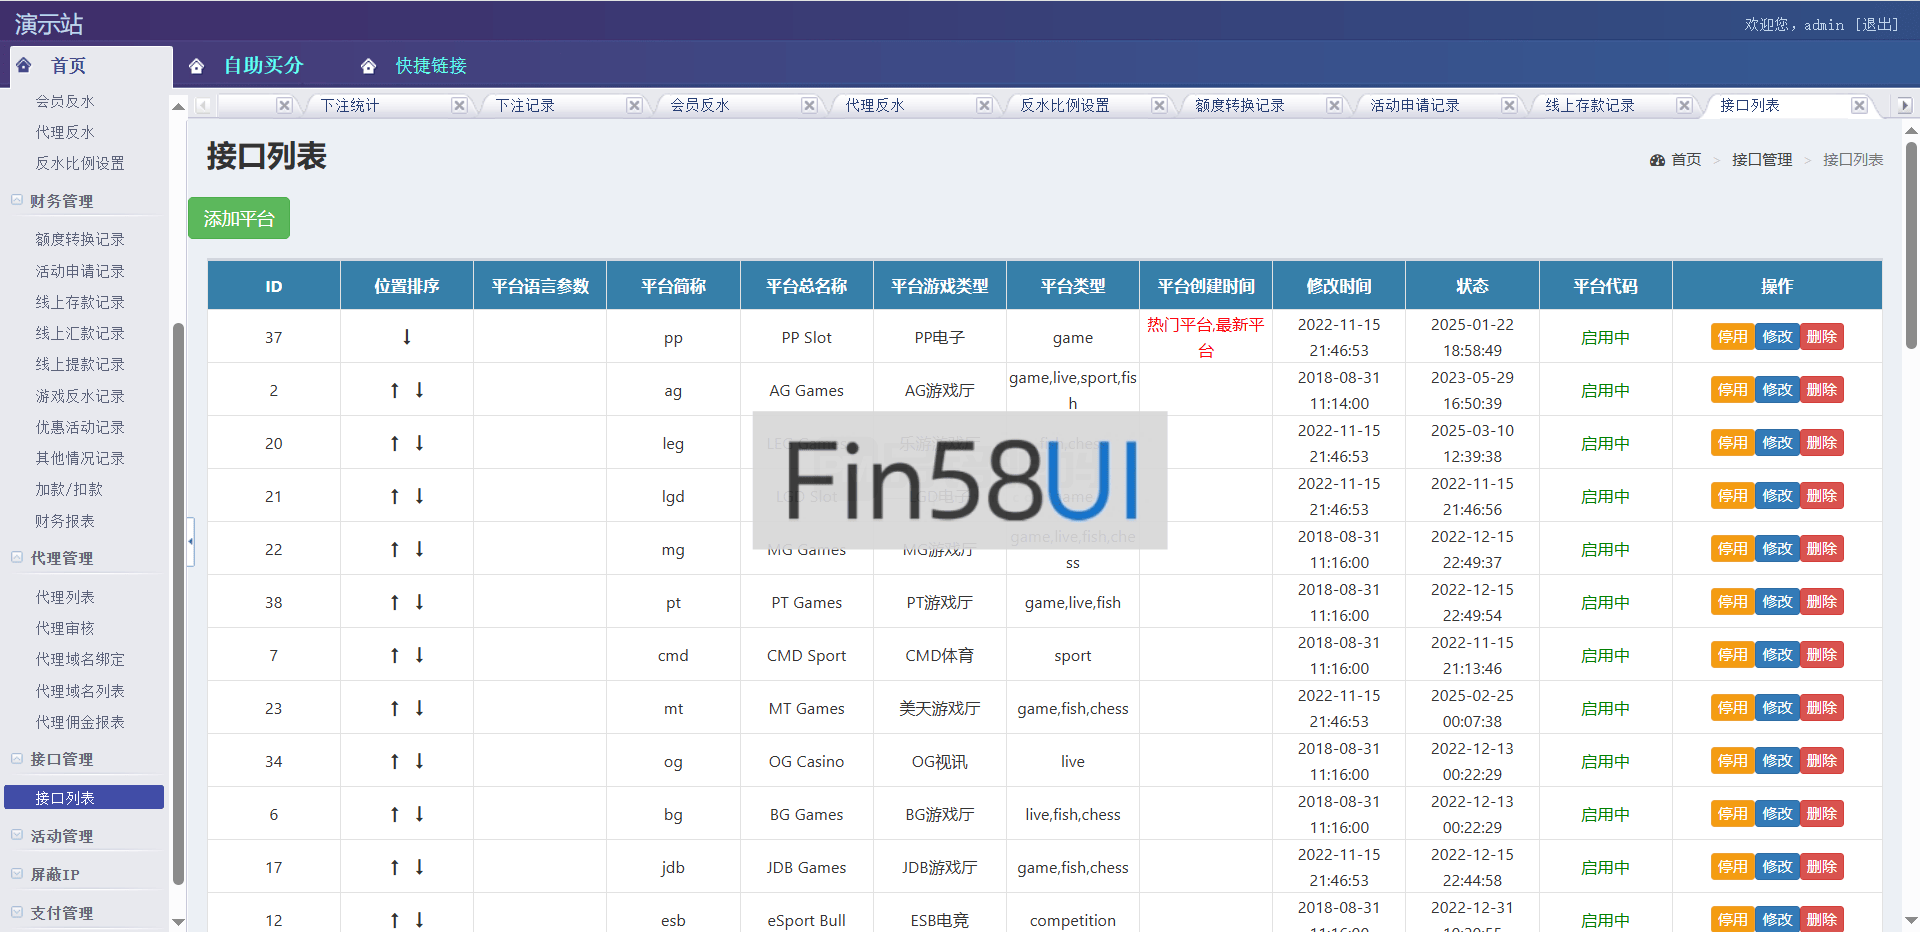Disable the OG Casino platform
The width and height of the screenshot is (1920, 932).
tap(1732, 761)
